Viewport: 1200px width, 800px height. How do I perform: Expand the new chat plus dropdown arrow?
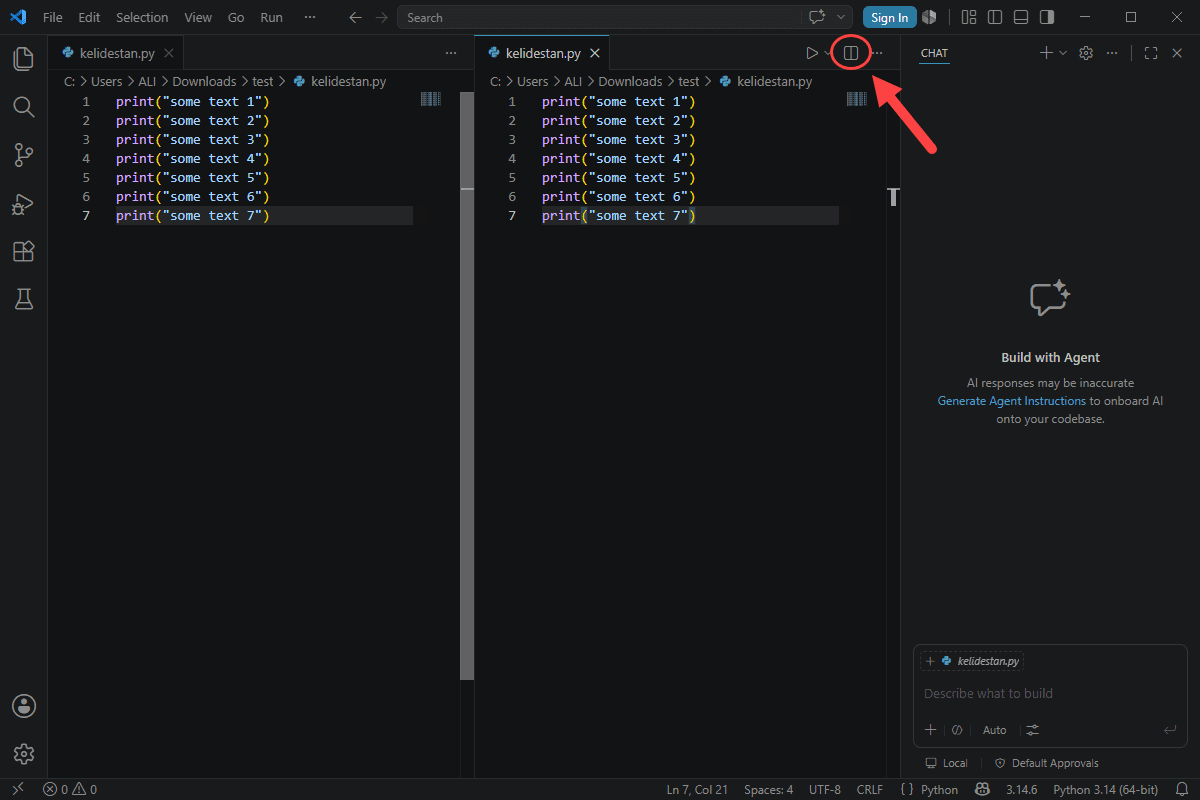(1063, 53)
